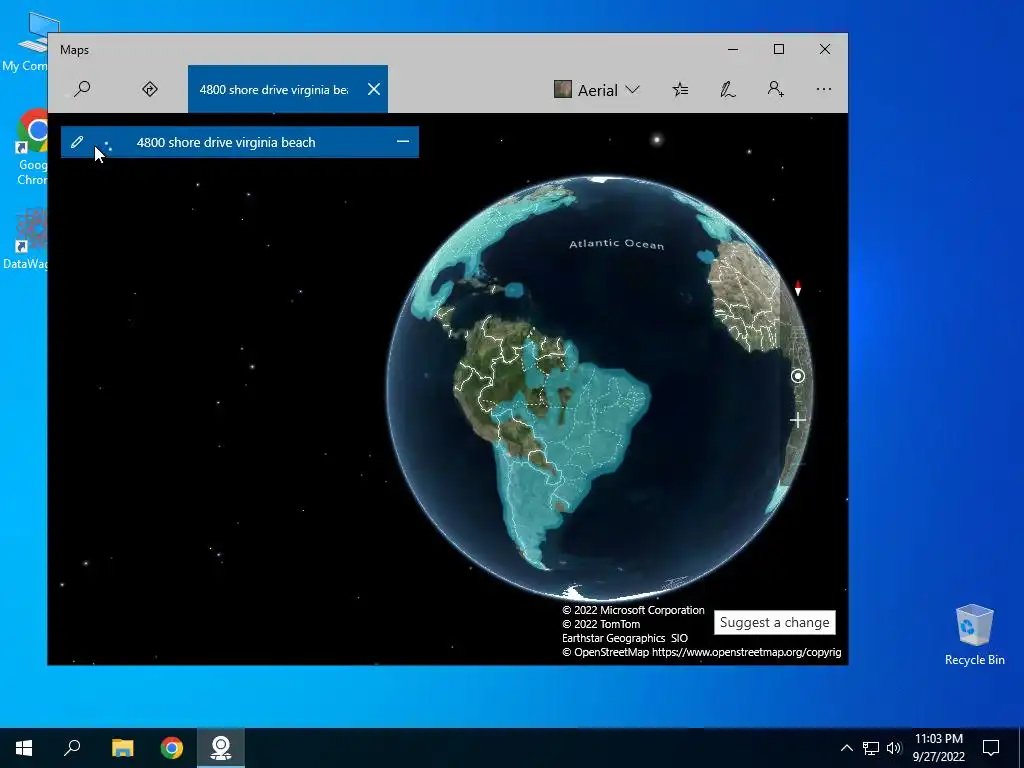
Task: Open the Search magnifier in Maps toolbar
Action: point(82,89)
